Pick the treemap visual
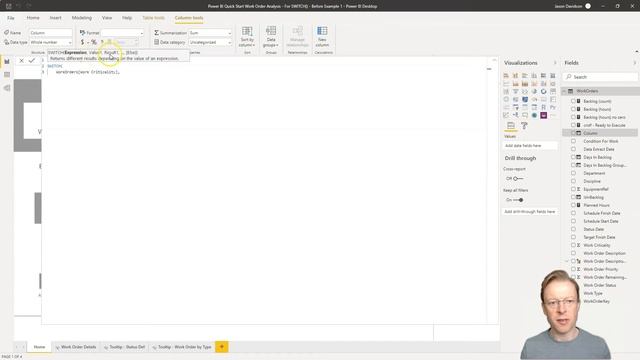 553,91
